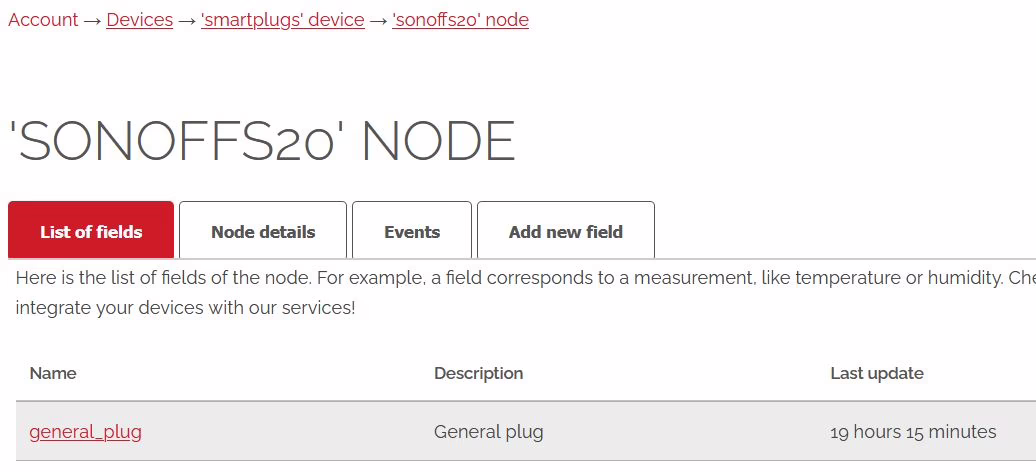Click the Account breadcrumb text
Viewport: 1036px width, 472px height.
coord(43,20)
